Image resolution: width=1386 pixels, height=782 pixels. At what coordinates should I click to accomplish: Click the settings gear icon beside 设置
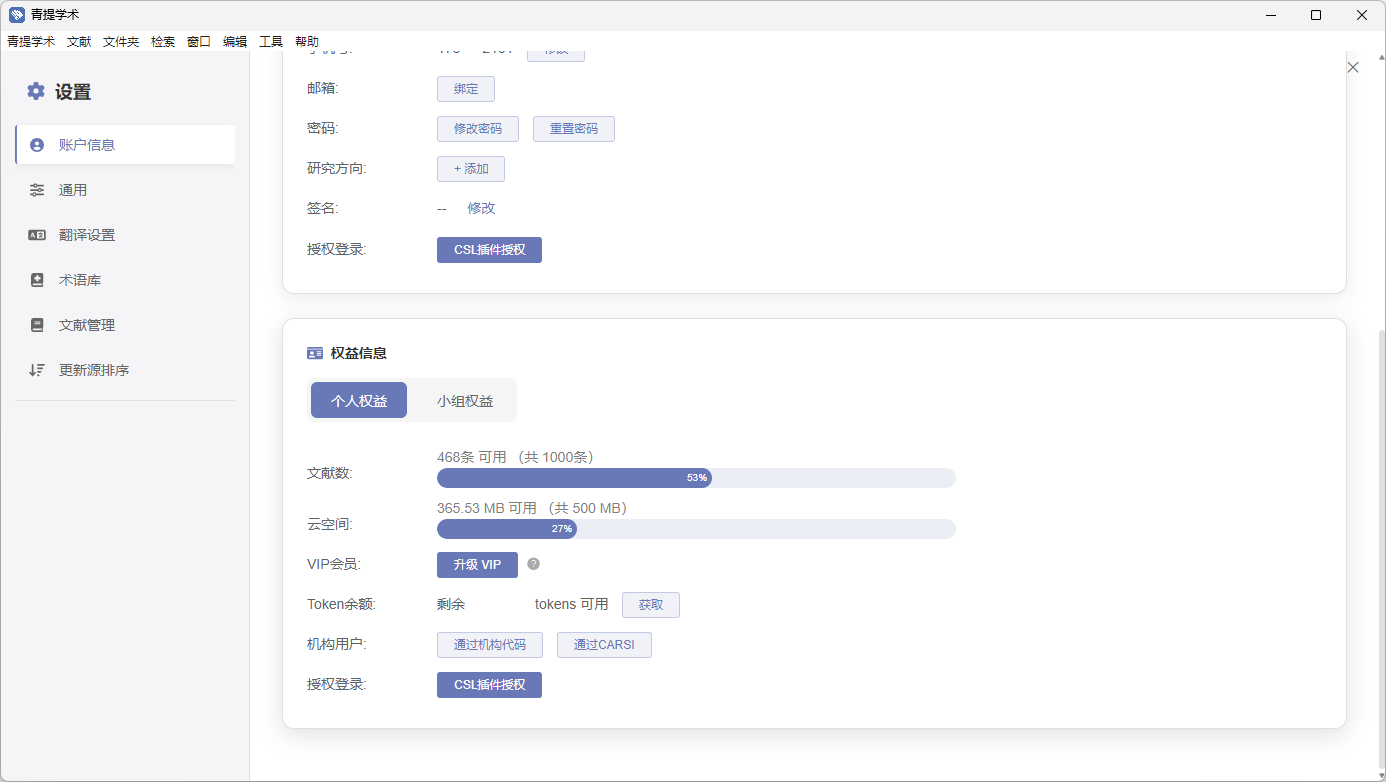(x=36, y=91)
